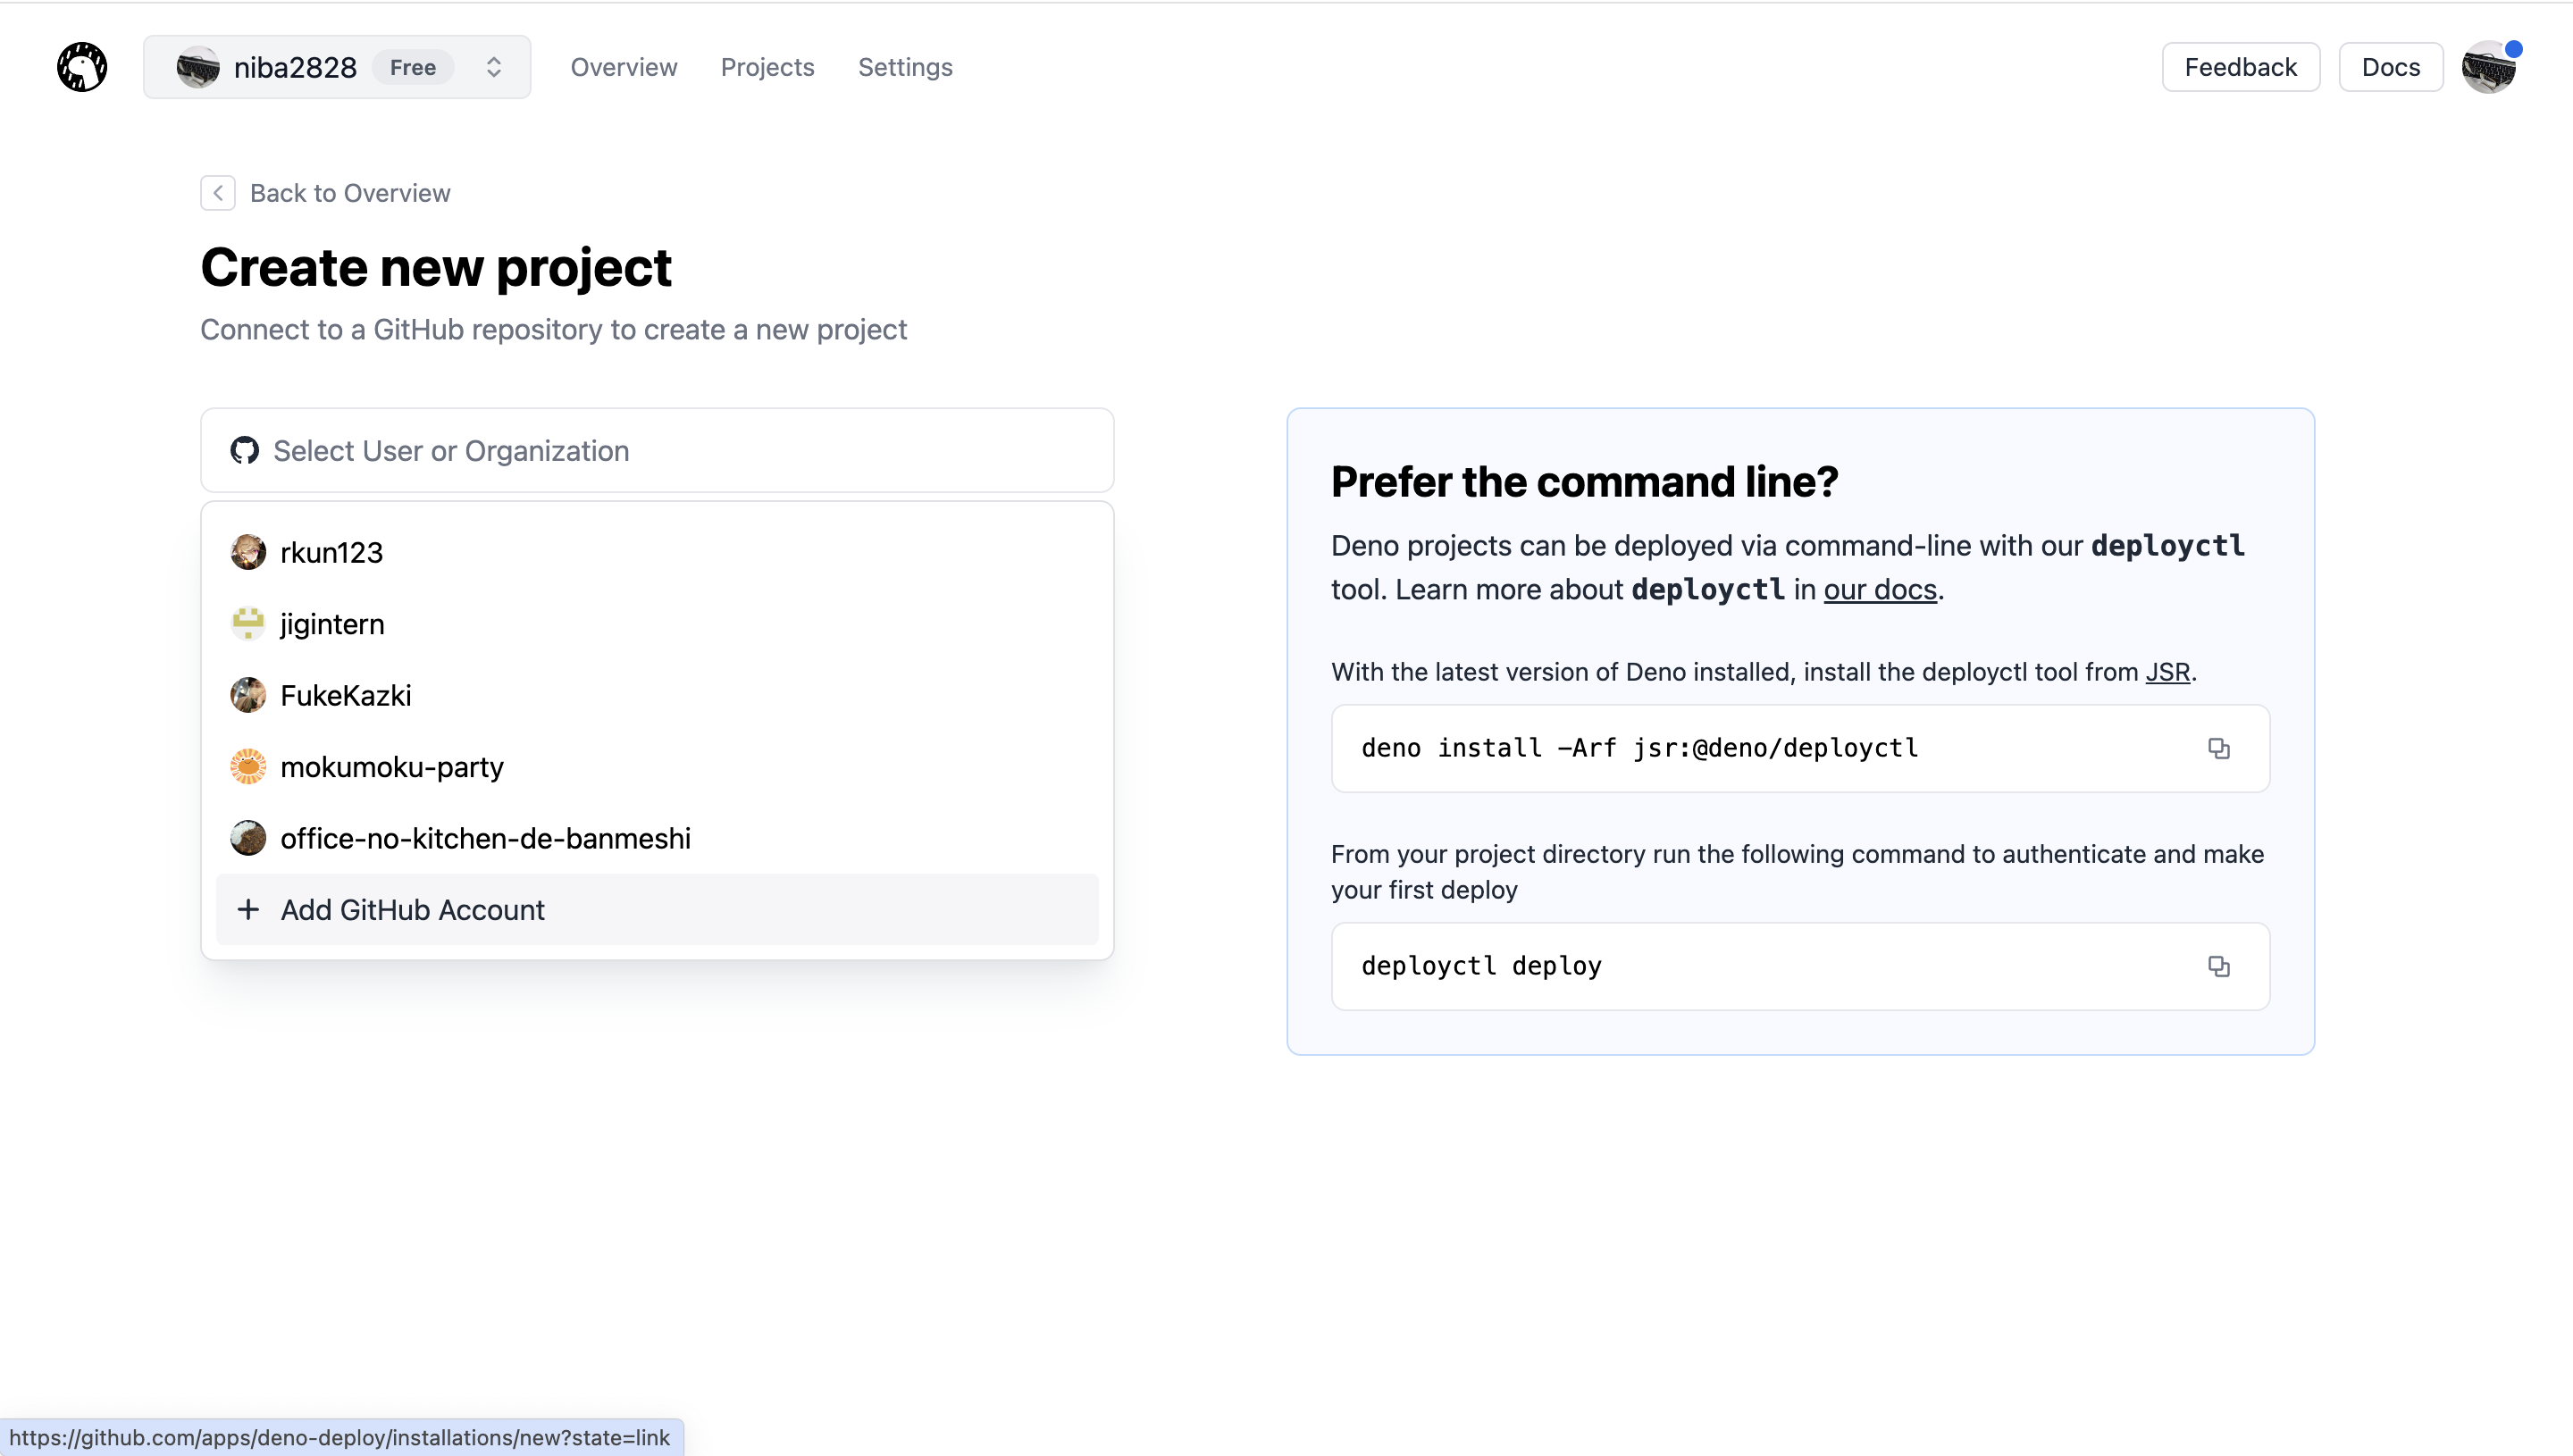Click the Feedback button
Viewport: 2573px width, 1456px height.
point(2240,67)
